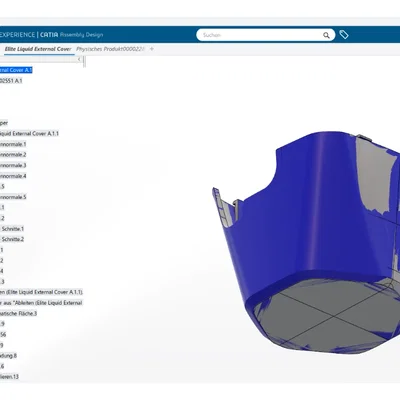Select the Schnitte.2 tree entry

point(12,239)
